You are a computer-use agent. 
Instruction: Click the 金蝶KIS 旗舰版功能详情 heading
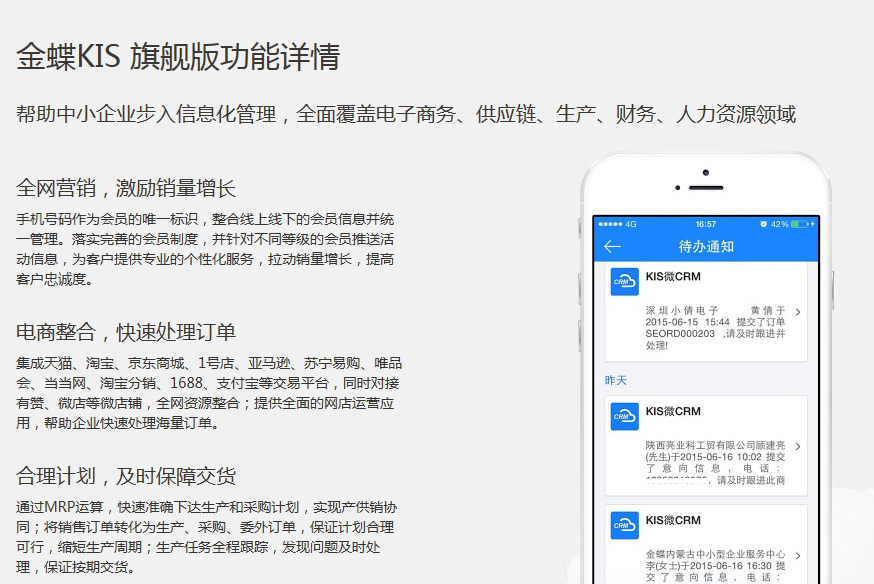tap(178, 56)
